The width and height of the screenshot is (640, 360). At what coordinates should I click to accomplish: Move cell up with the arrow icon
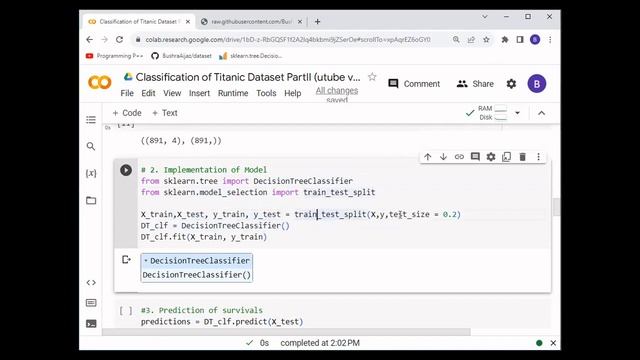427,157
